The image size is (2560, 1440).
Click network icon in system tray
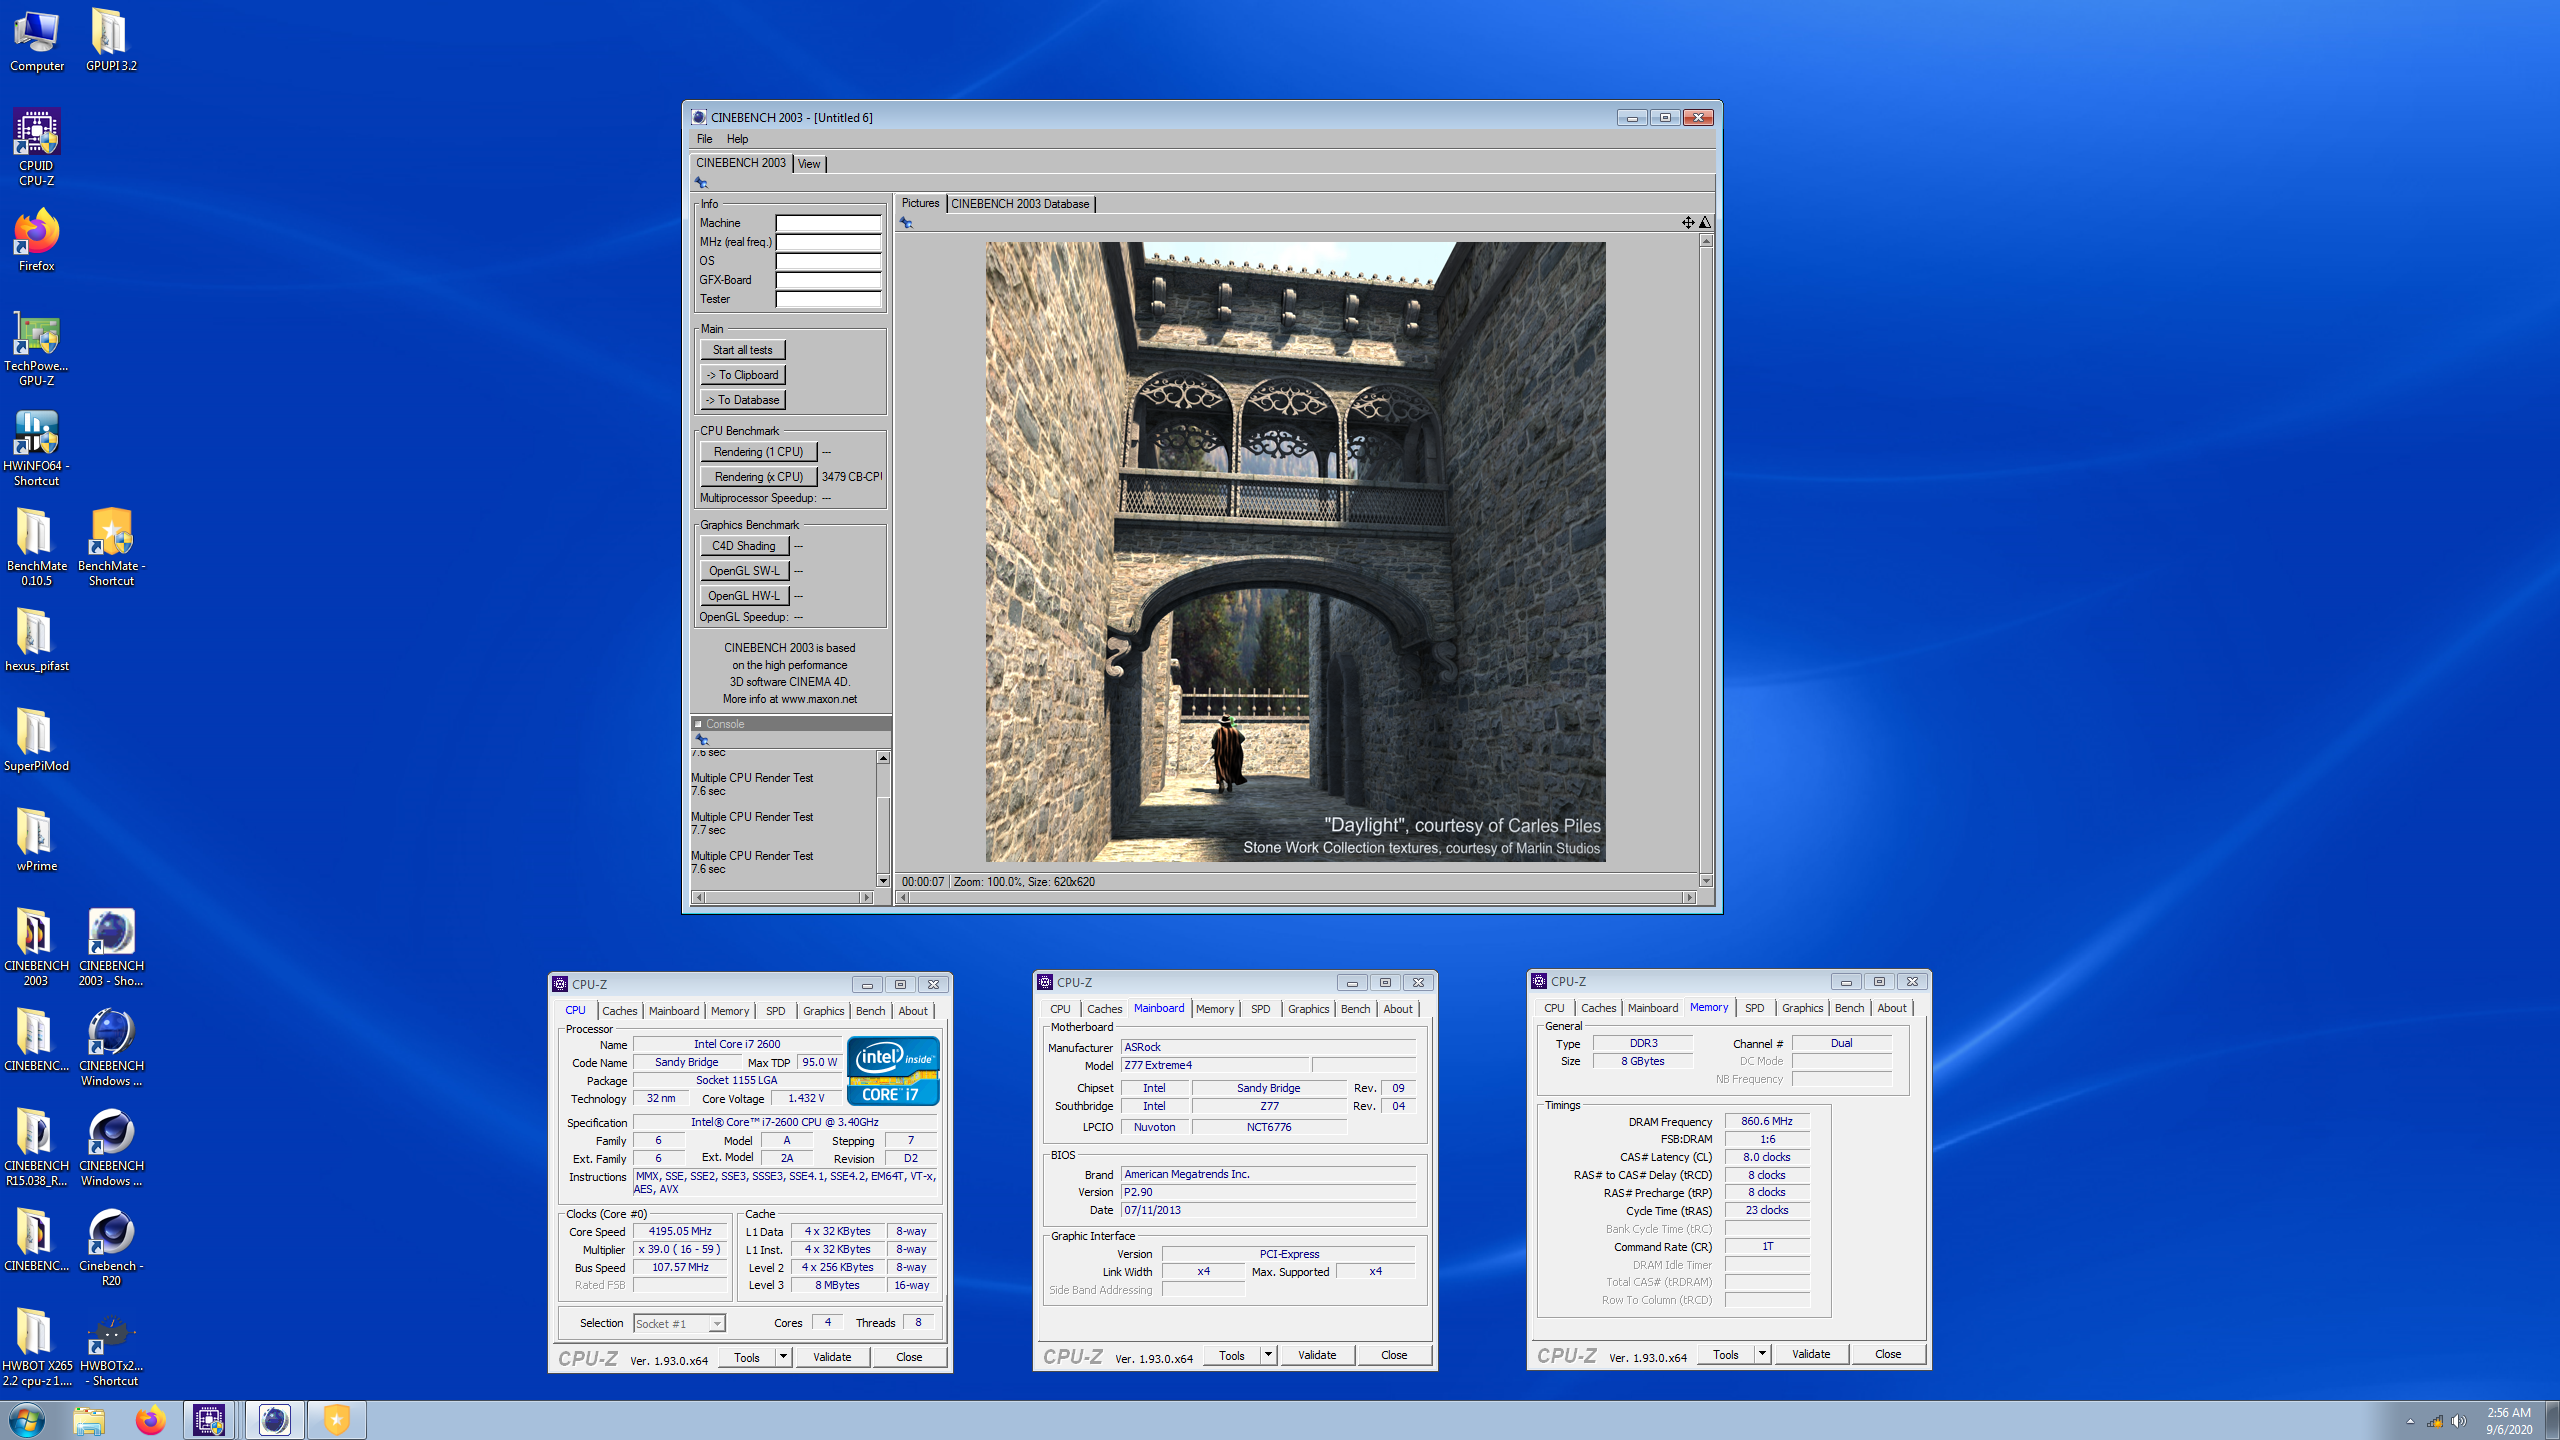click(x=2434, y=1421)
